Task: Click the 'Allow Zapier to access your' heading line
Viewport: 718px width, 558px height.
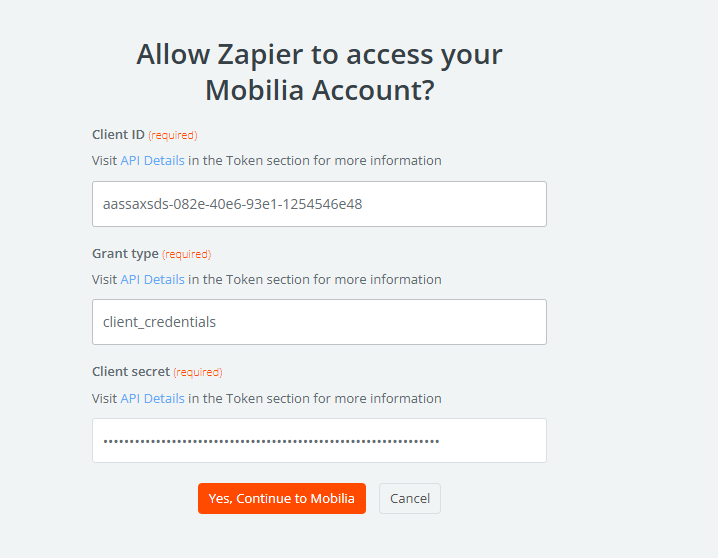Action: 319,54
